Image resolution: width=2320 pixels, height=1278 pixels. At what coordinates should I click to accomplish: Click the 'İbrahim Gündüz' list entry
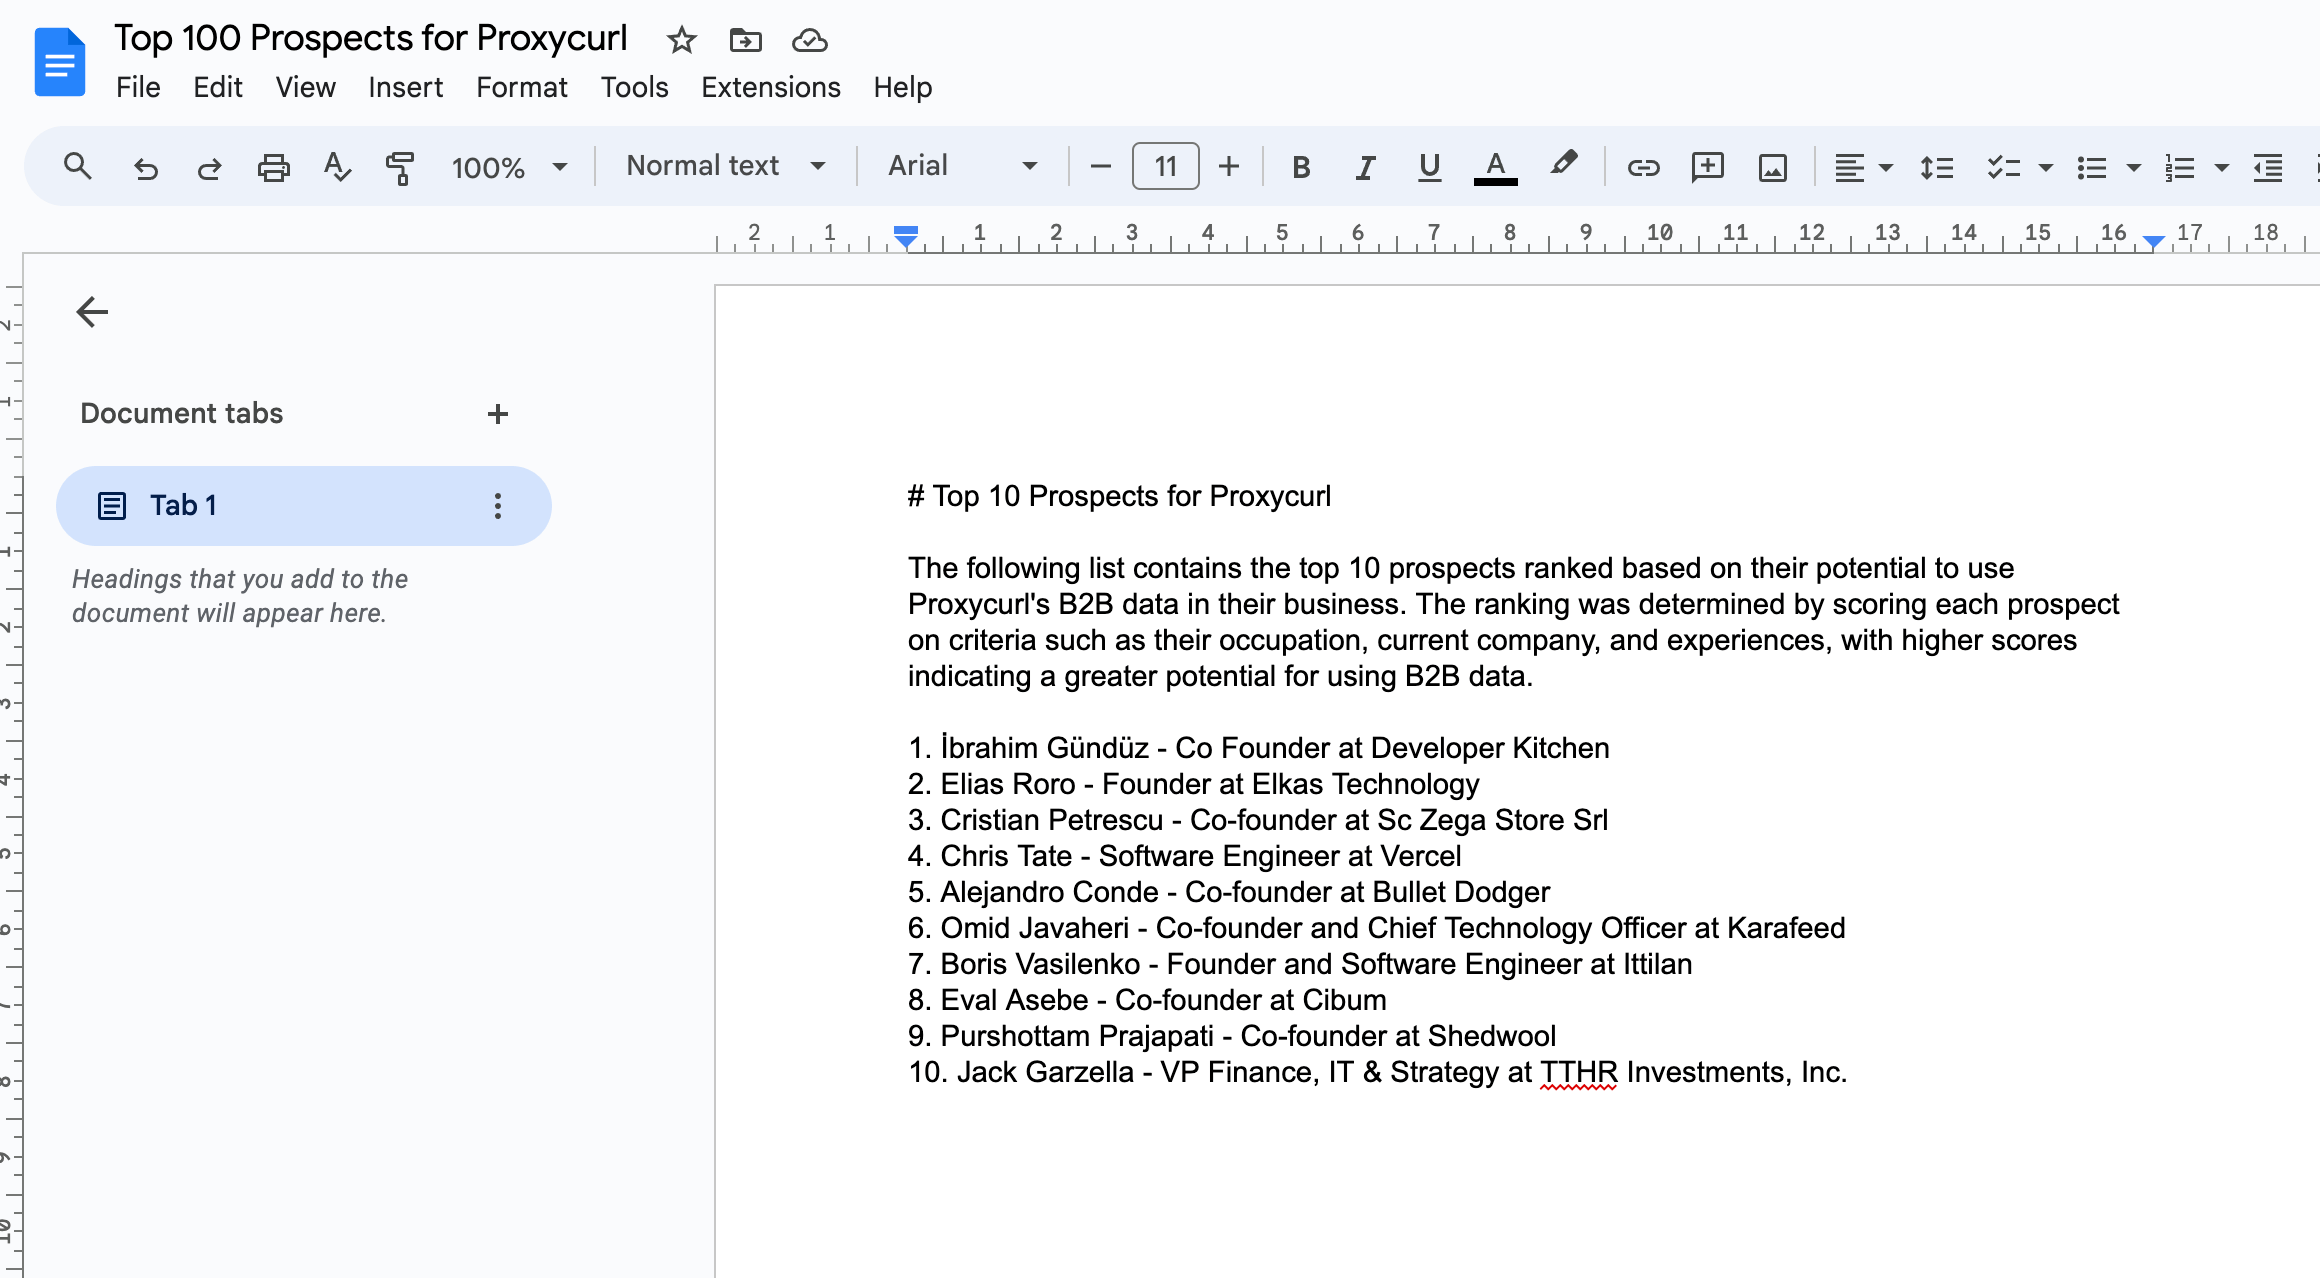tap(1259, 748)
